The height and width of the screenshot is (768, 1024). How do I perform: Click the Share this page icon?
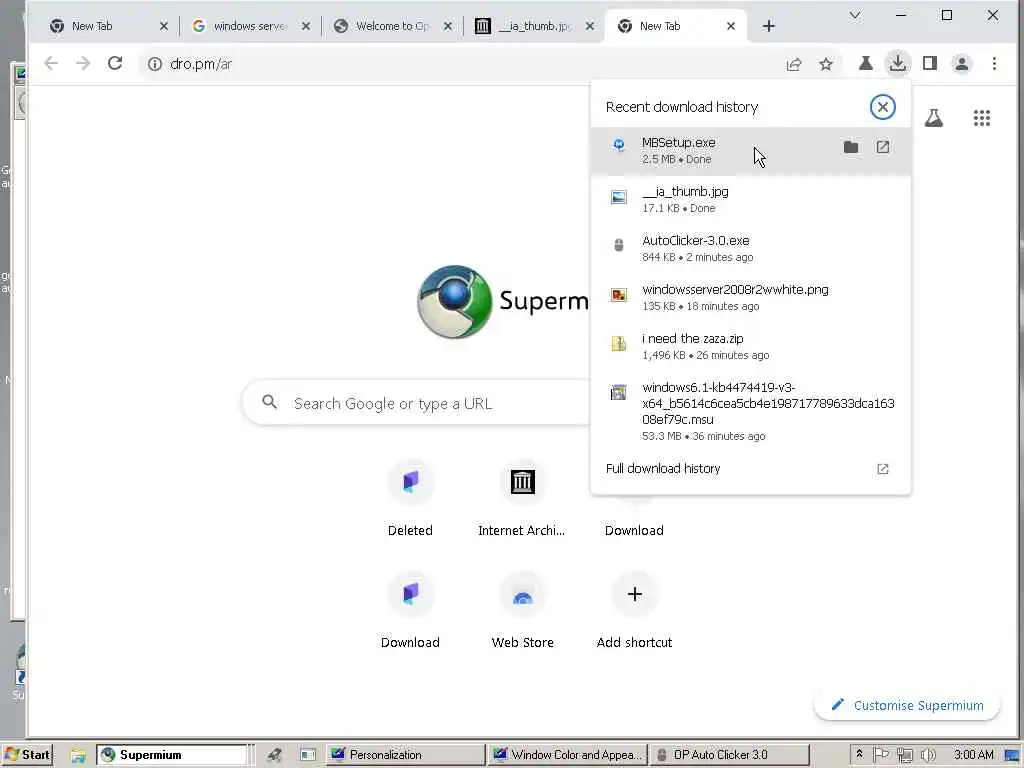click(x=794, y=64)
